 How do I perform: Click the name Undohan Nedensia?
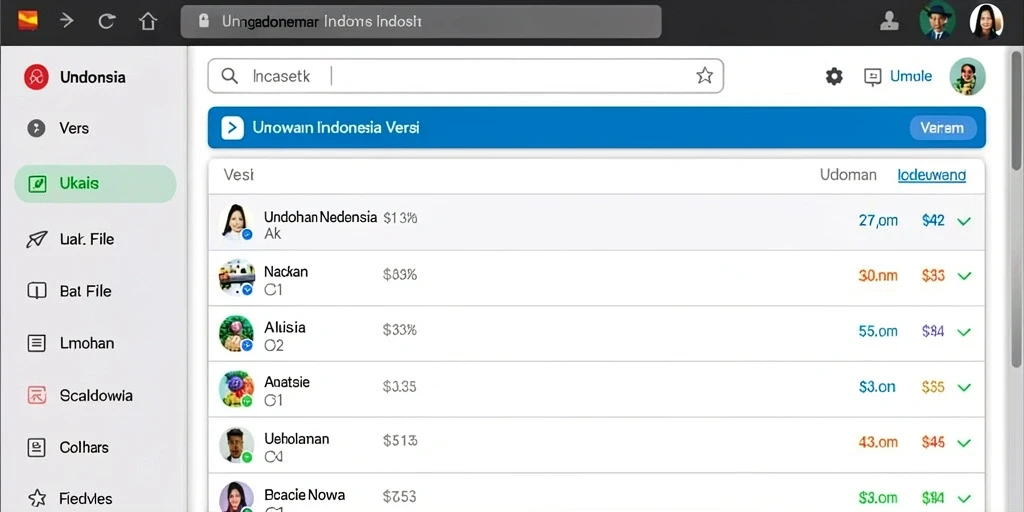coord(320,217)
